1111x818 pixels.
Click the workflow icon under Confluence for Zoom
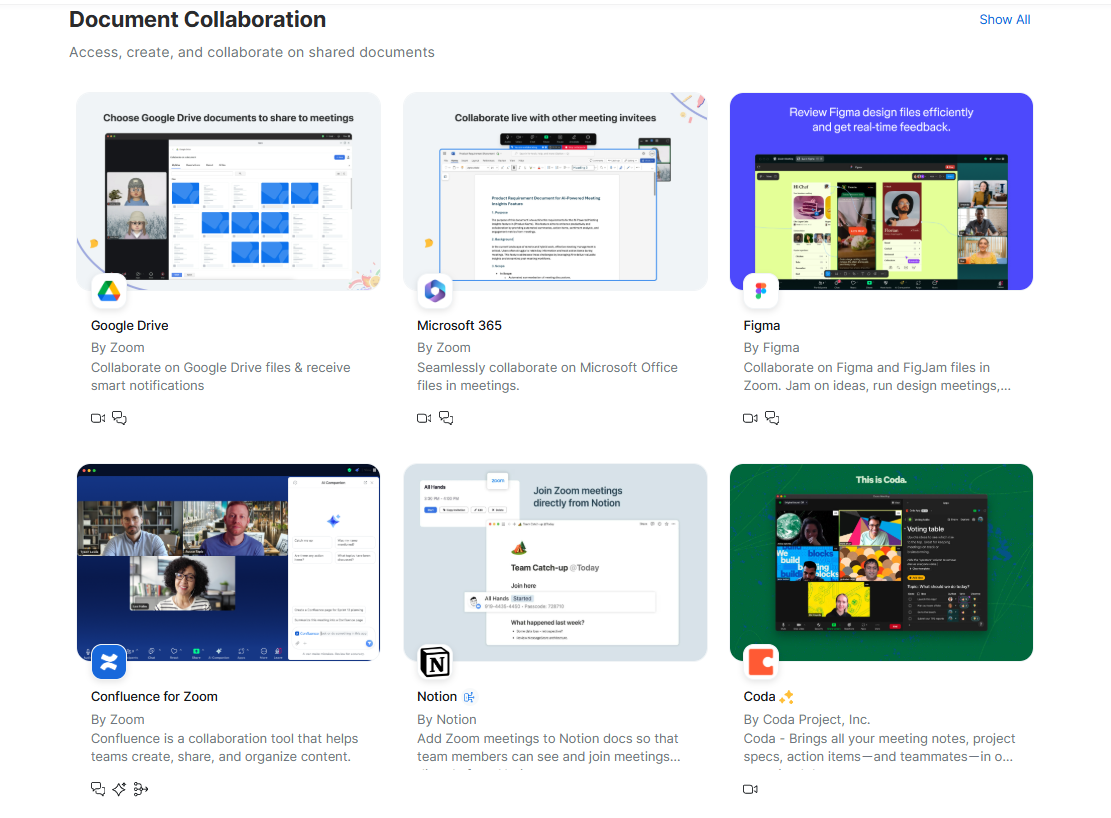coord(141,789)
